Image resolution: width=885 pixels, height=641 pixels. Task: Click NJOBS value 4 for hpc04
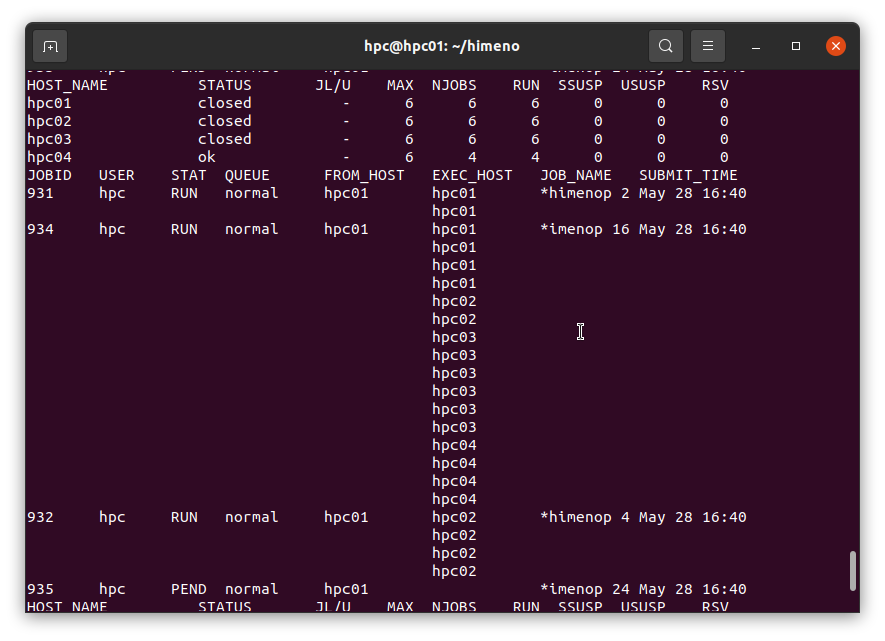(472, 157)
